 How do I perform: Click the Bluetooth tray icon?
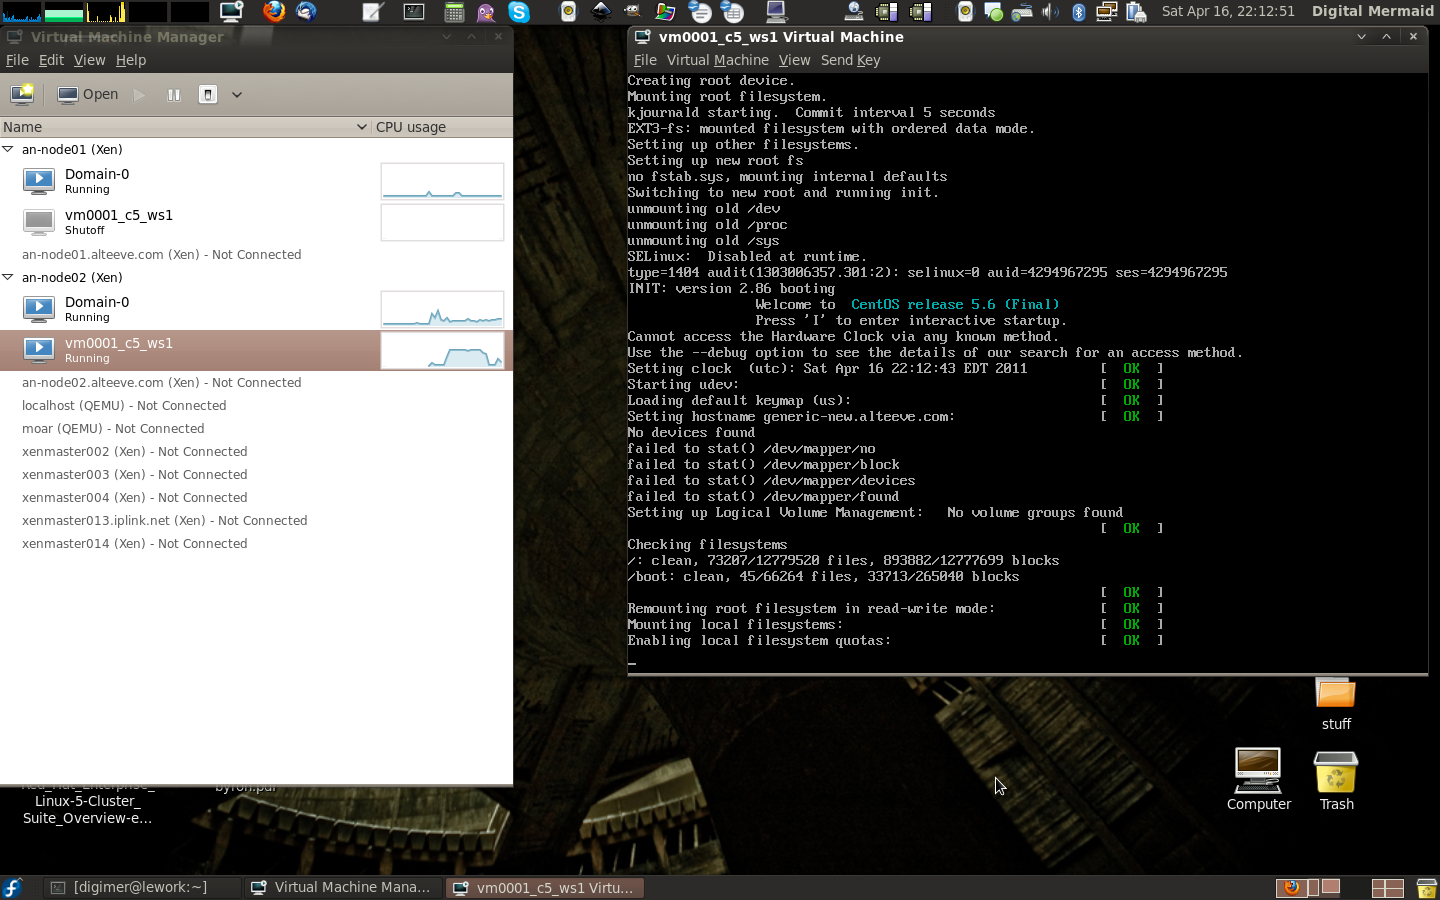tap(1078, 12)
